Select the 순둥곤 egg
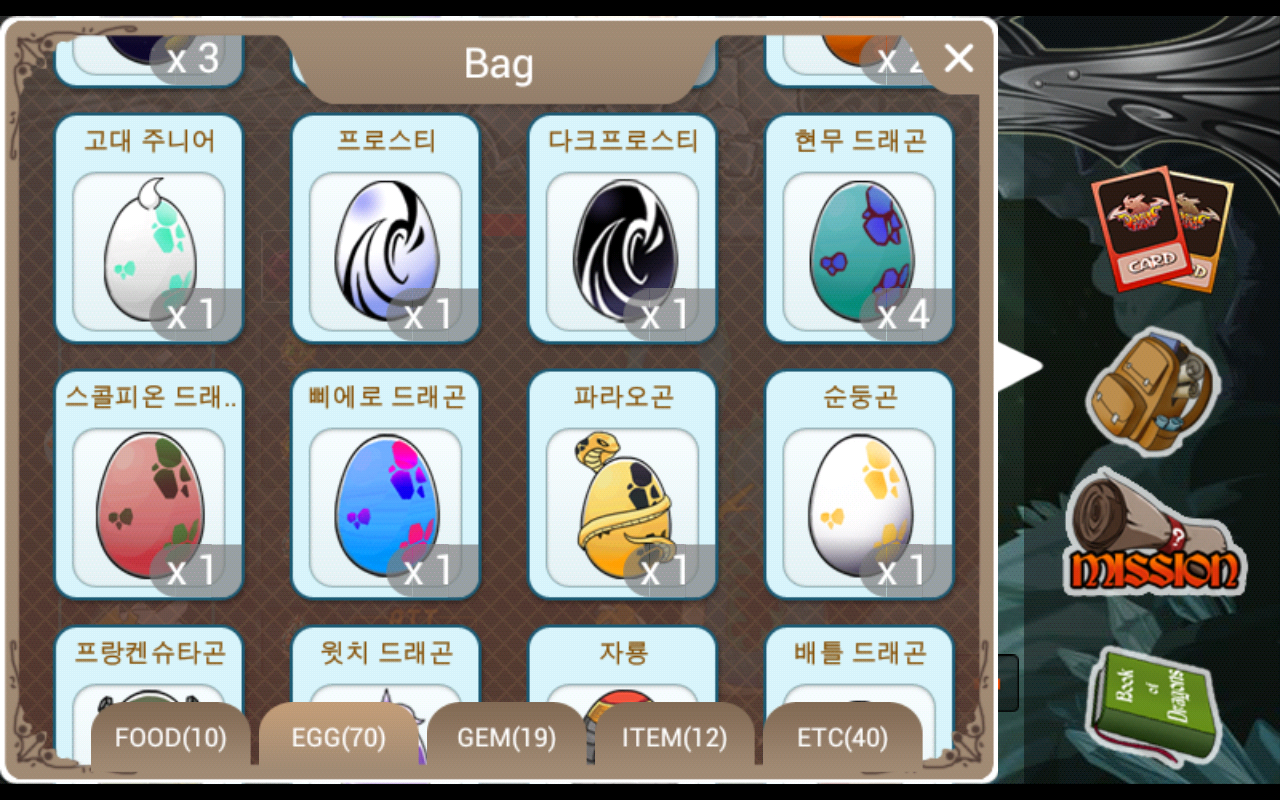Viewport: 1280px width, 800px height. click(860, 485)
